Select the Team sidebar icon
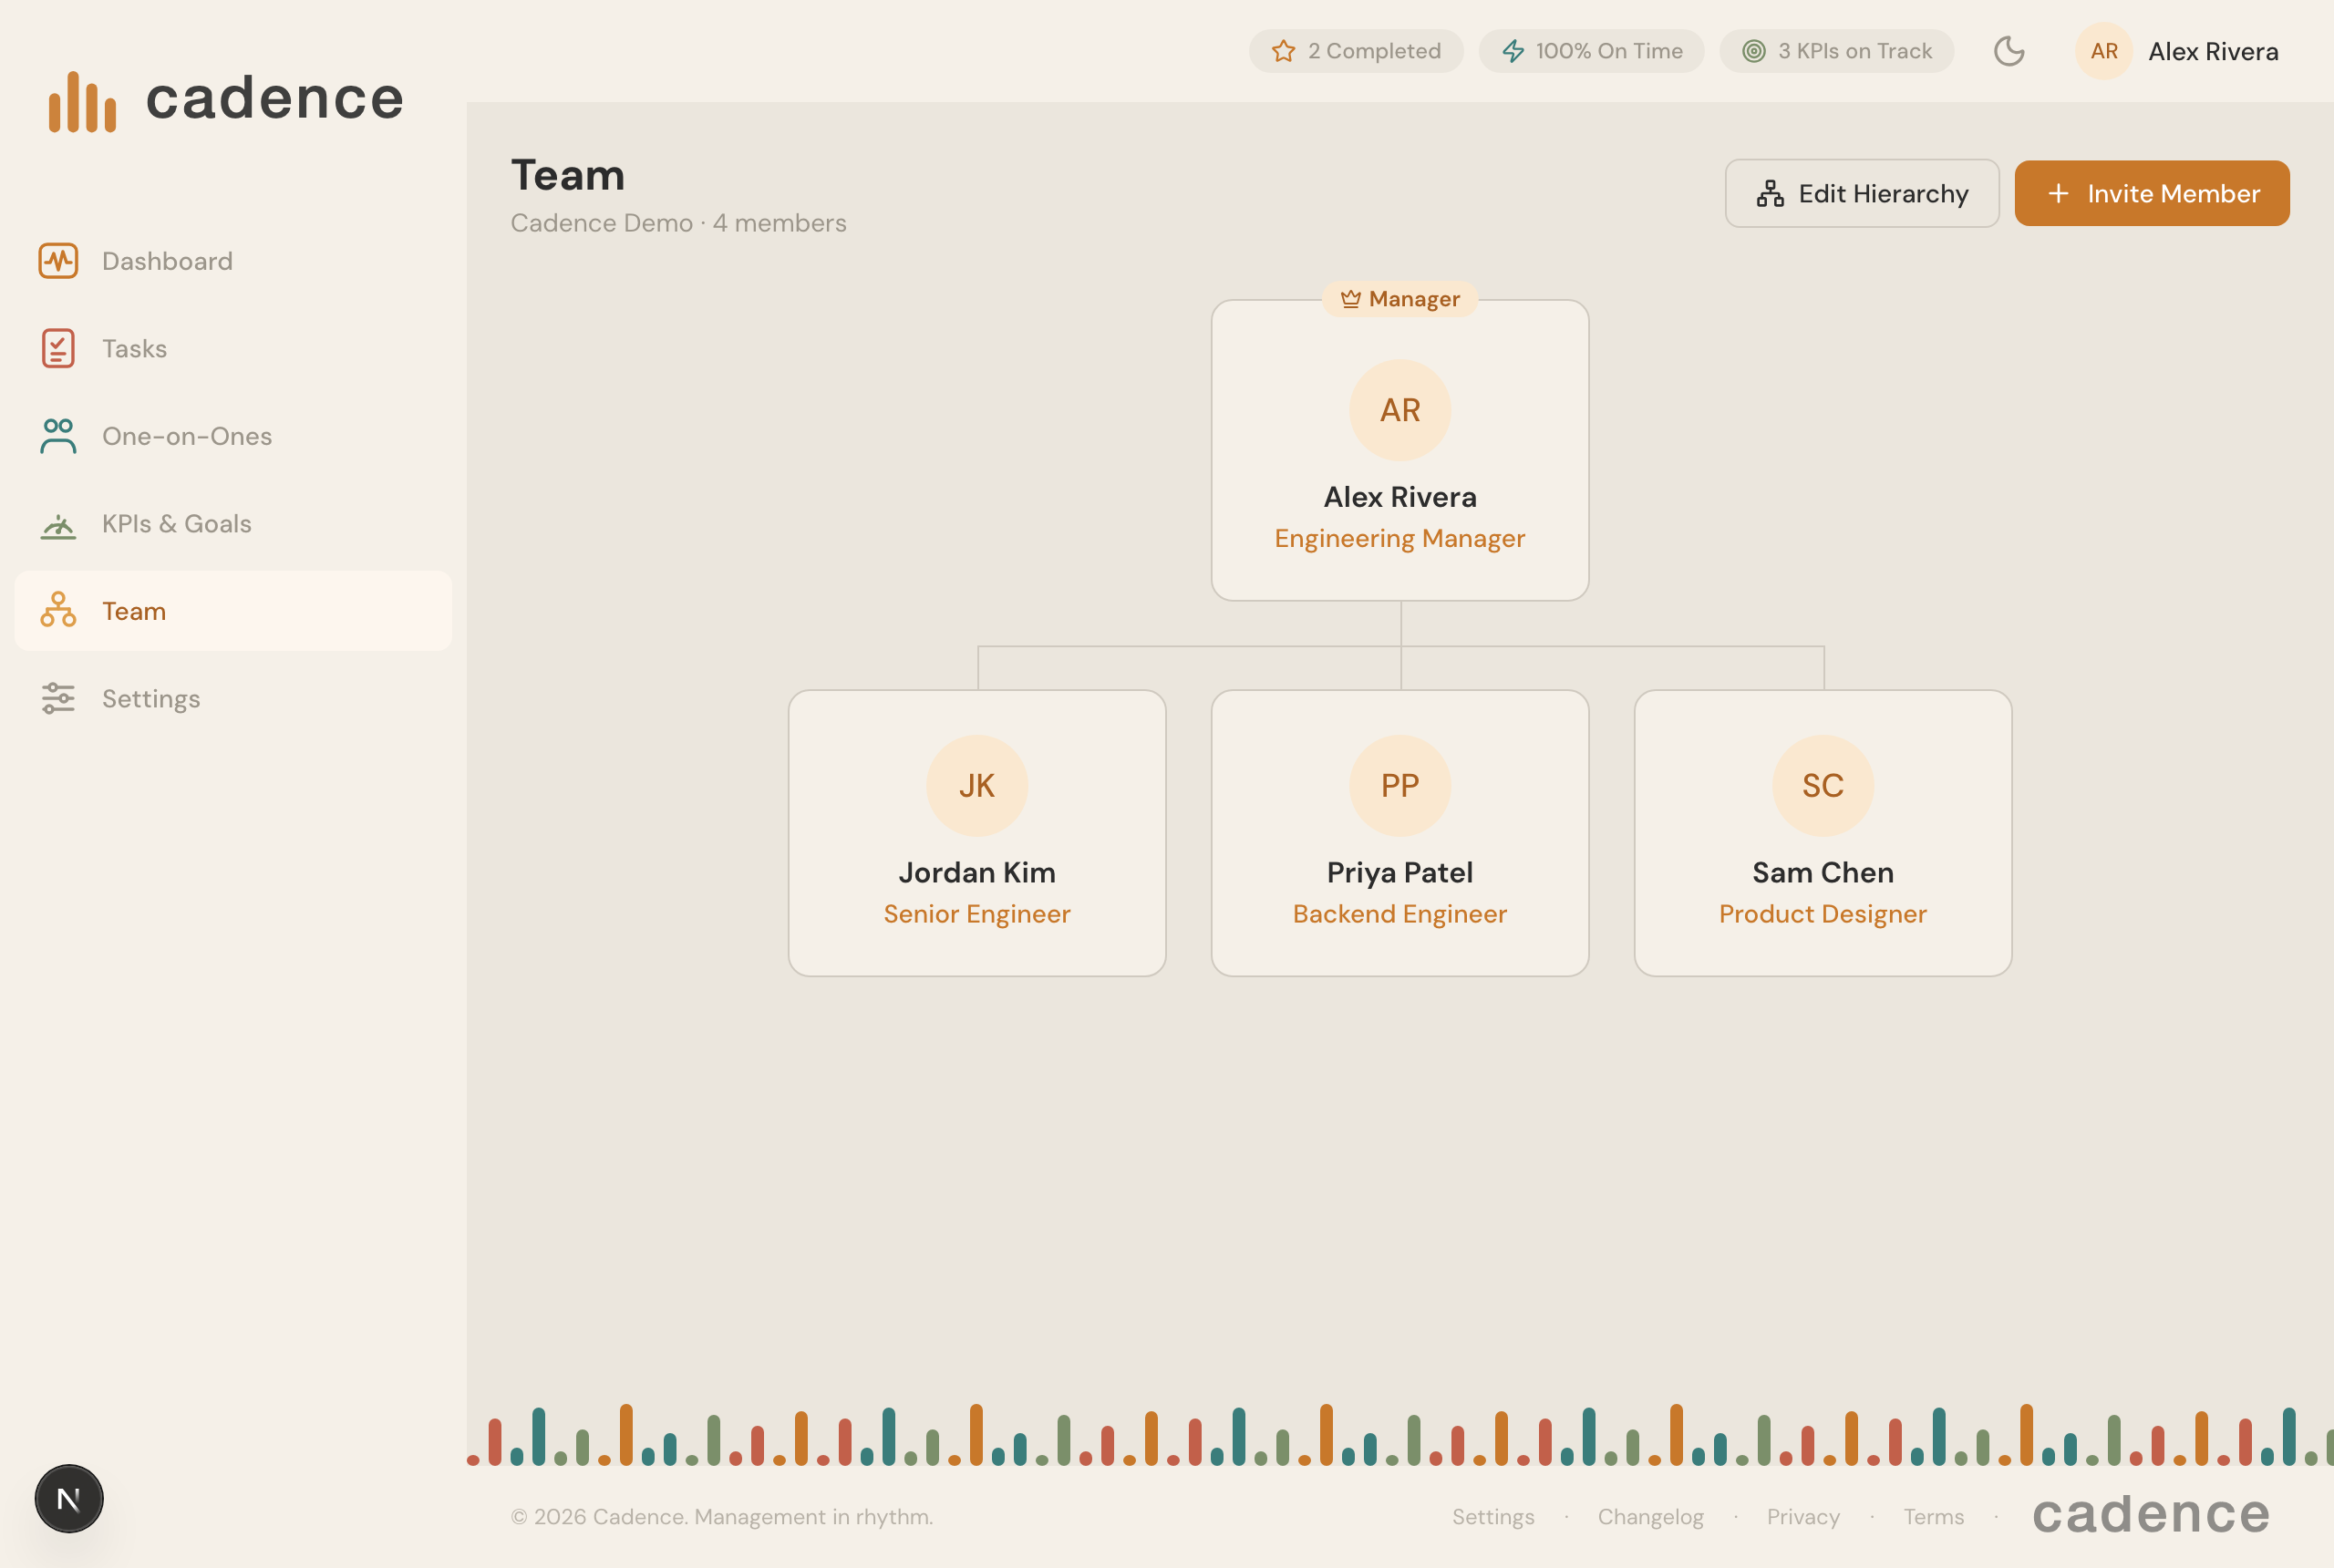The width and height of the screenshot is (2334, 1568). coord(58,611)
